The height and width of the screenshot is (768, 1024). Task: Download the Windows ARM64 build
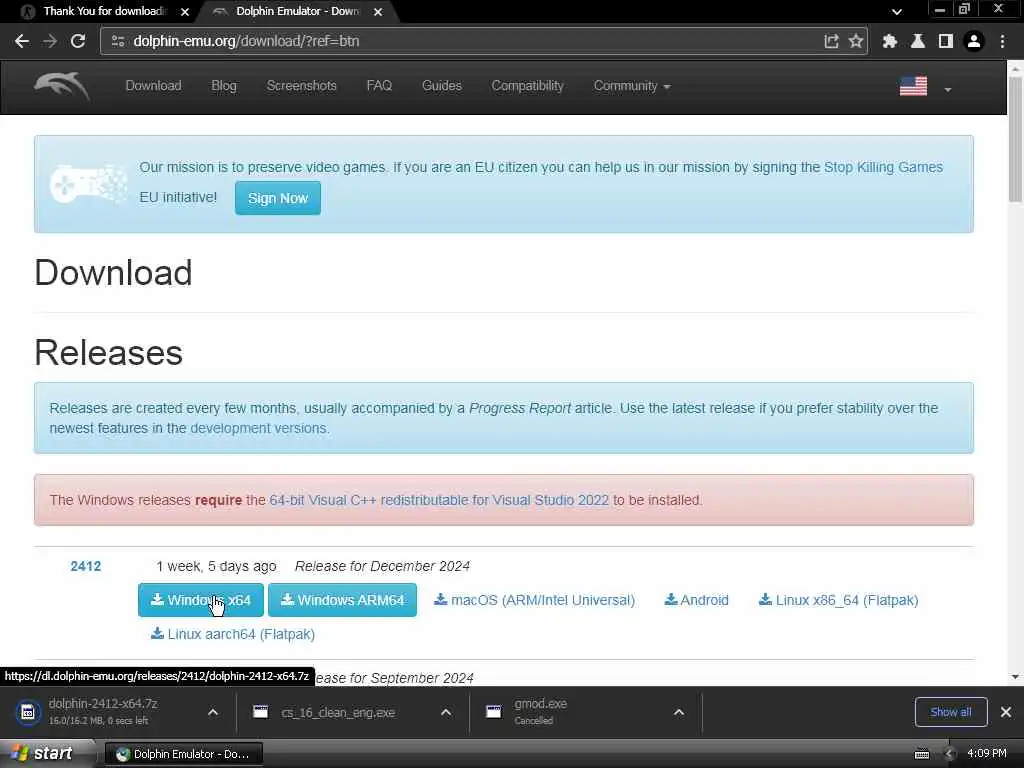342,600
